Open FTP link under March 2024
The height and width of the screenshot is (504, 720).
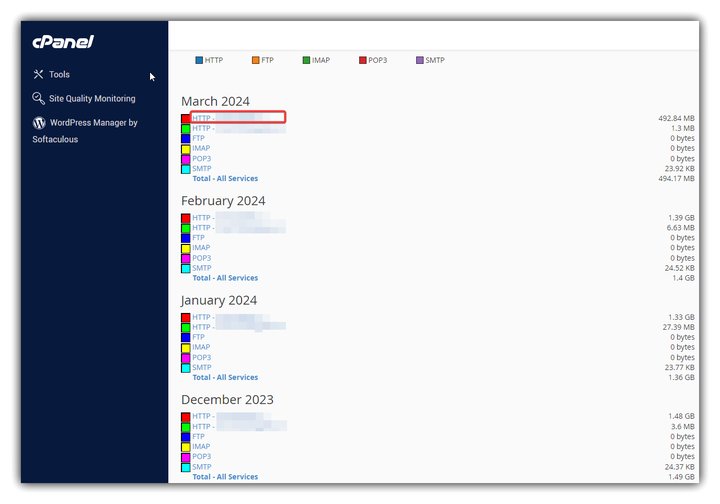click(198, 138)
